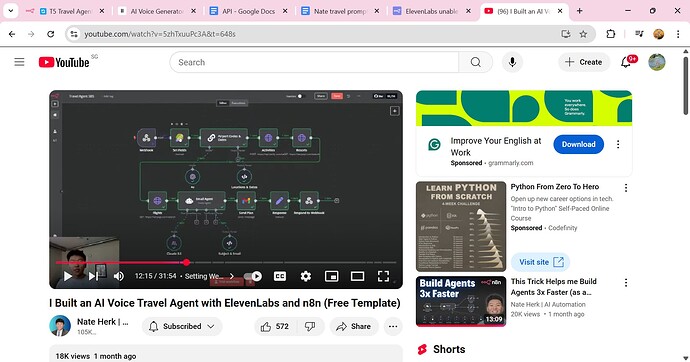The width and height of the screenshot is (690, 362).
Task: Go back to the previous page
Action: pyautogui.click(x=12, y=34)
